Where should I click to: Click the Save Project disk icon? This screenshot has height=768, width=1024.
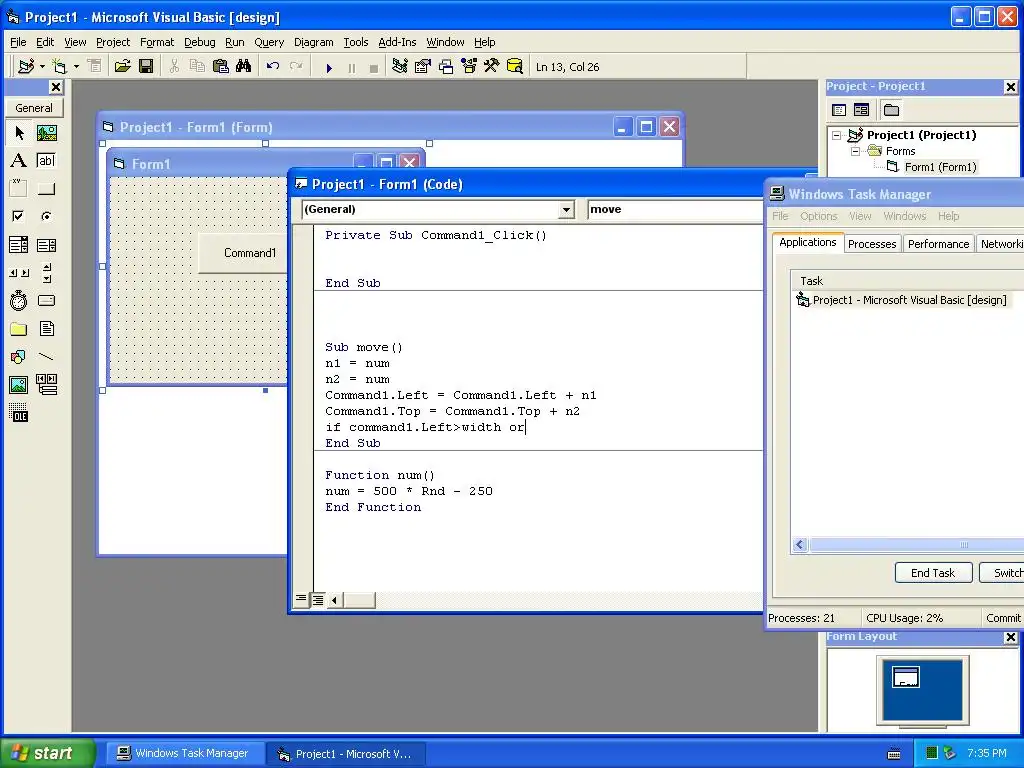(x=146, y=67)
